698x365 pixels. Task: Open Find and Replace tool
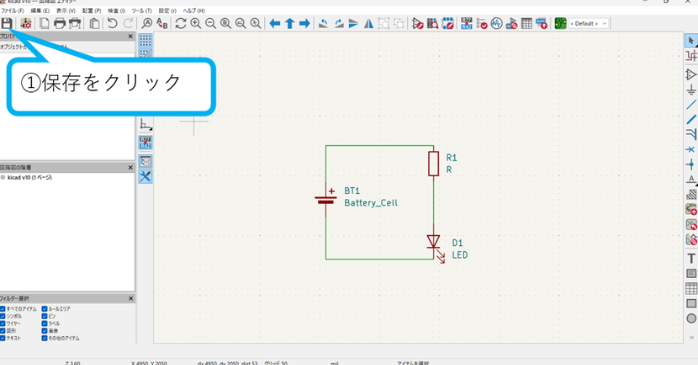(162, 23)
